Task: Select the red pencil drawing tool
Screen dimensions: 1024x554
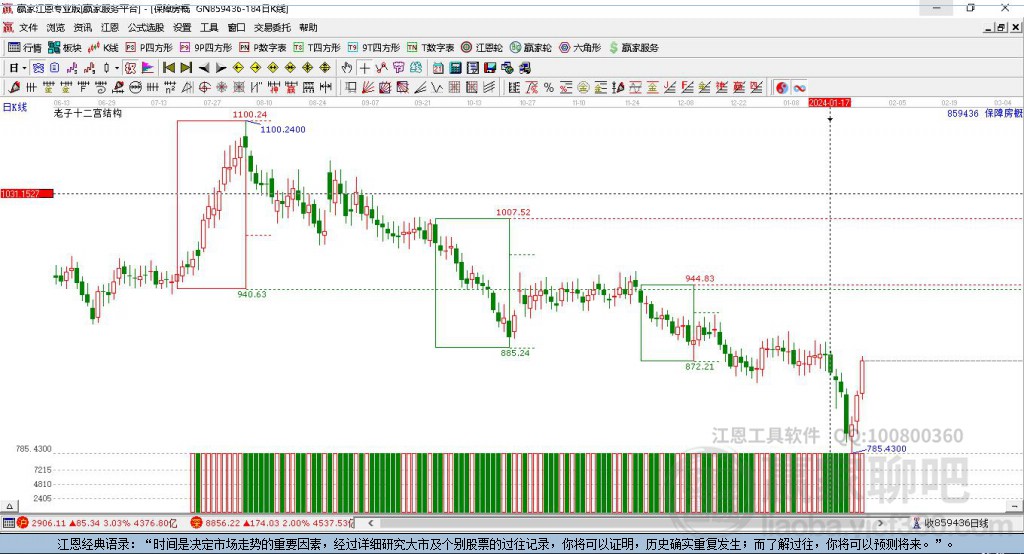Action: pyautogui.click(x=15, y=88)
